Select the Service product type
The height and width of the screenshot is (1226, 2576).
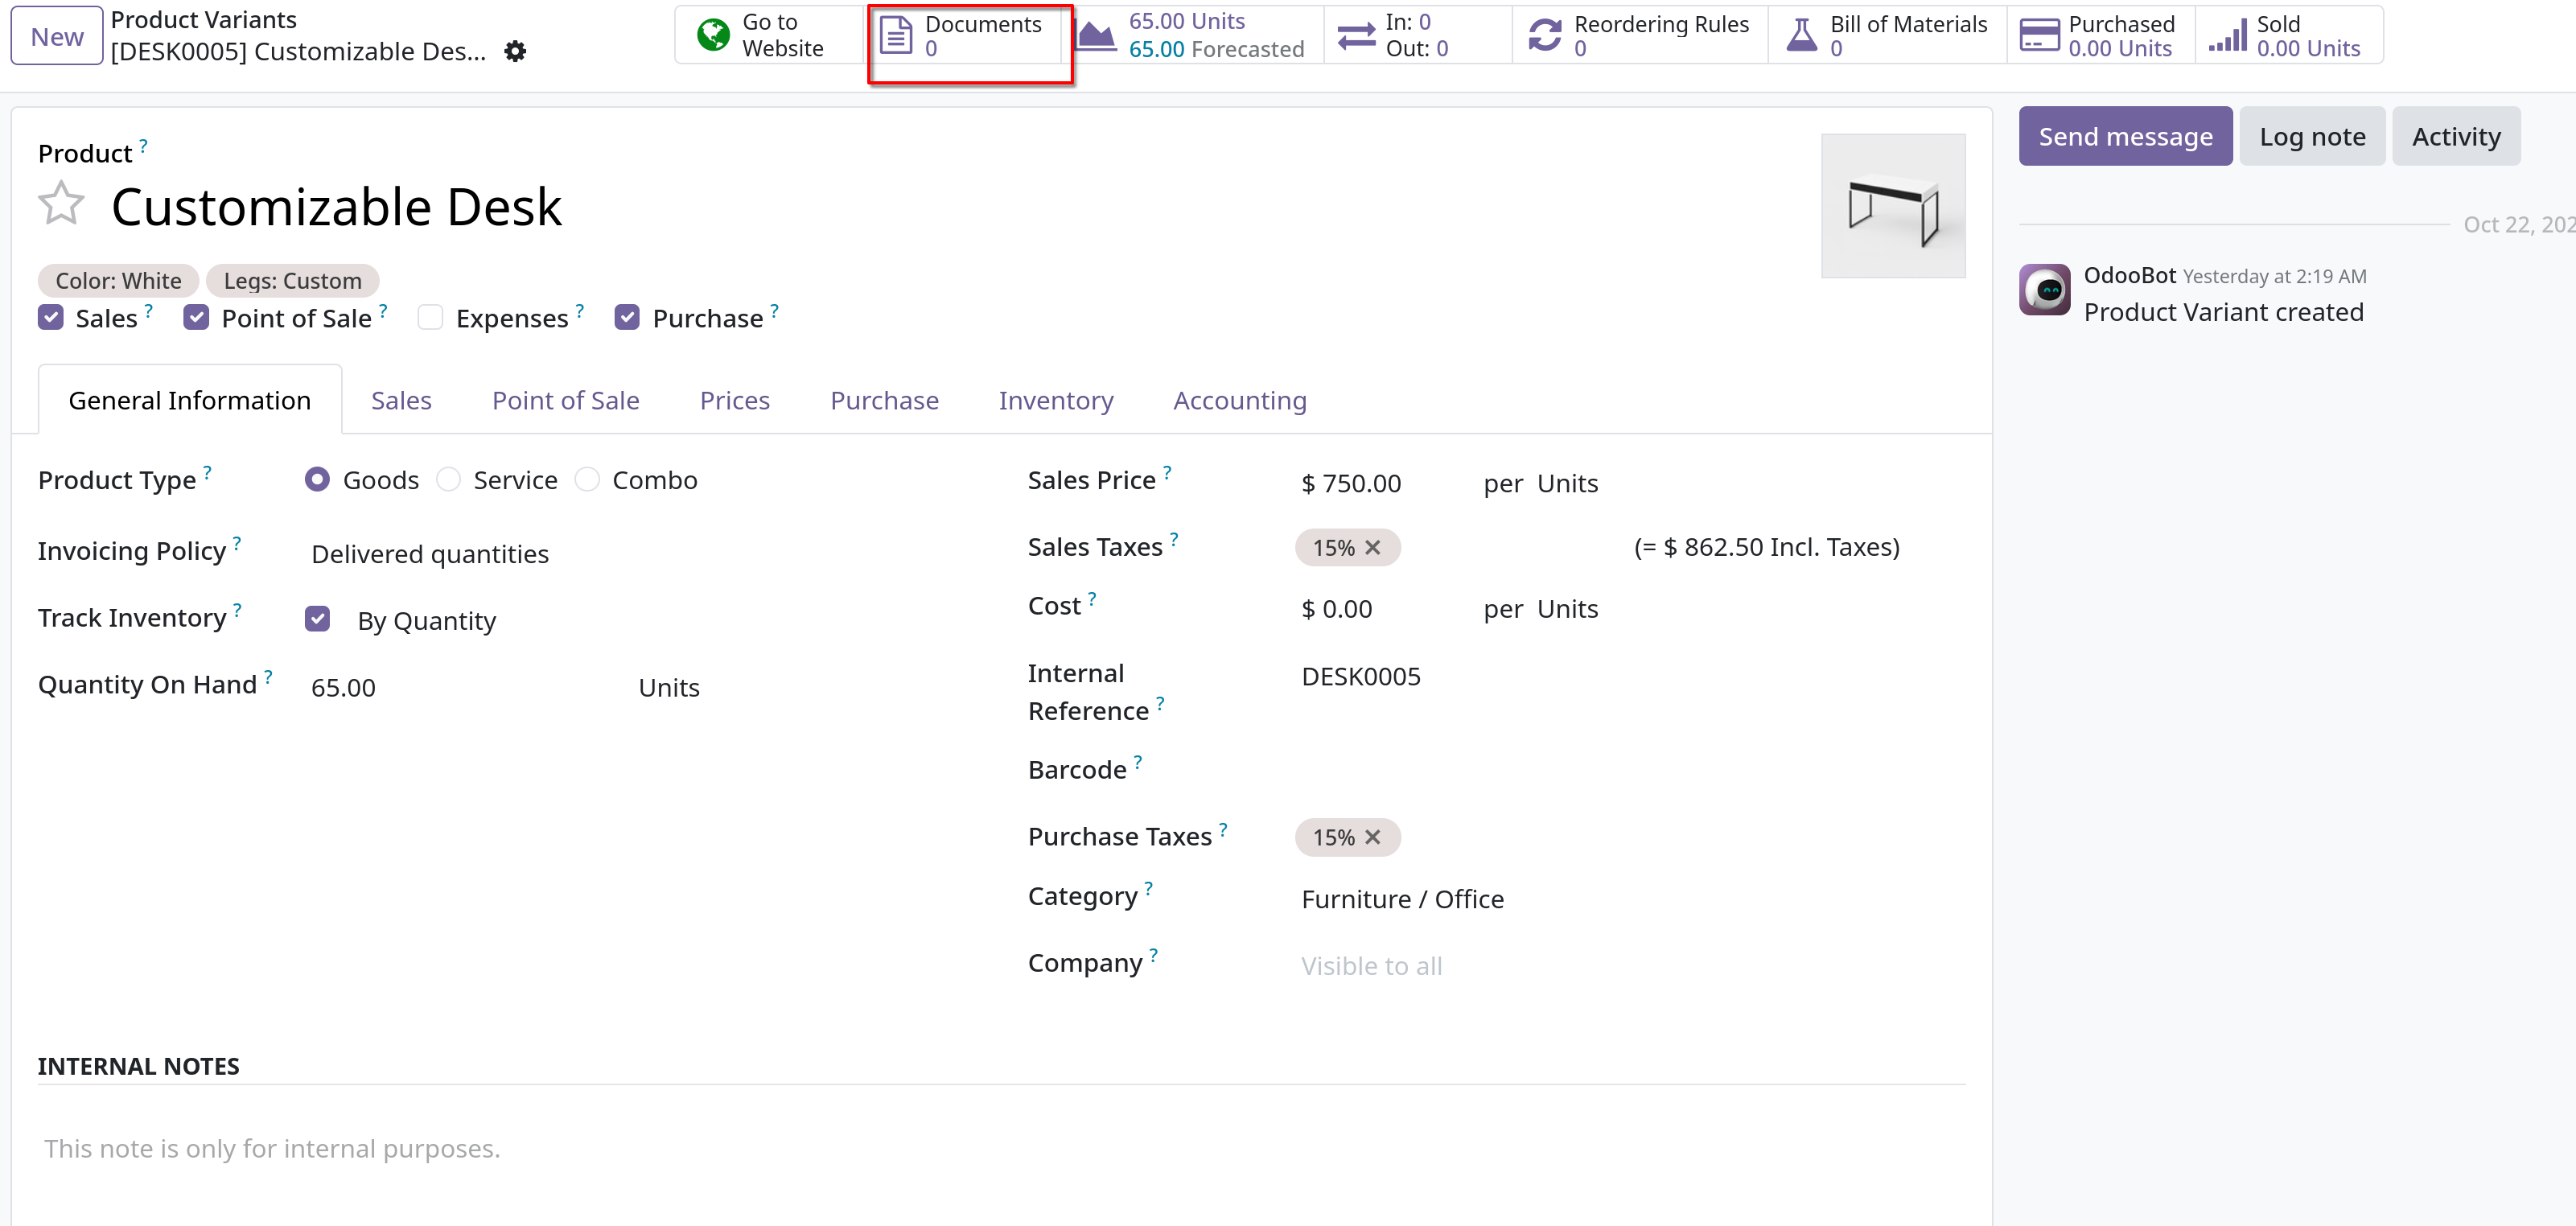pos(448,480)
